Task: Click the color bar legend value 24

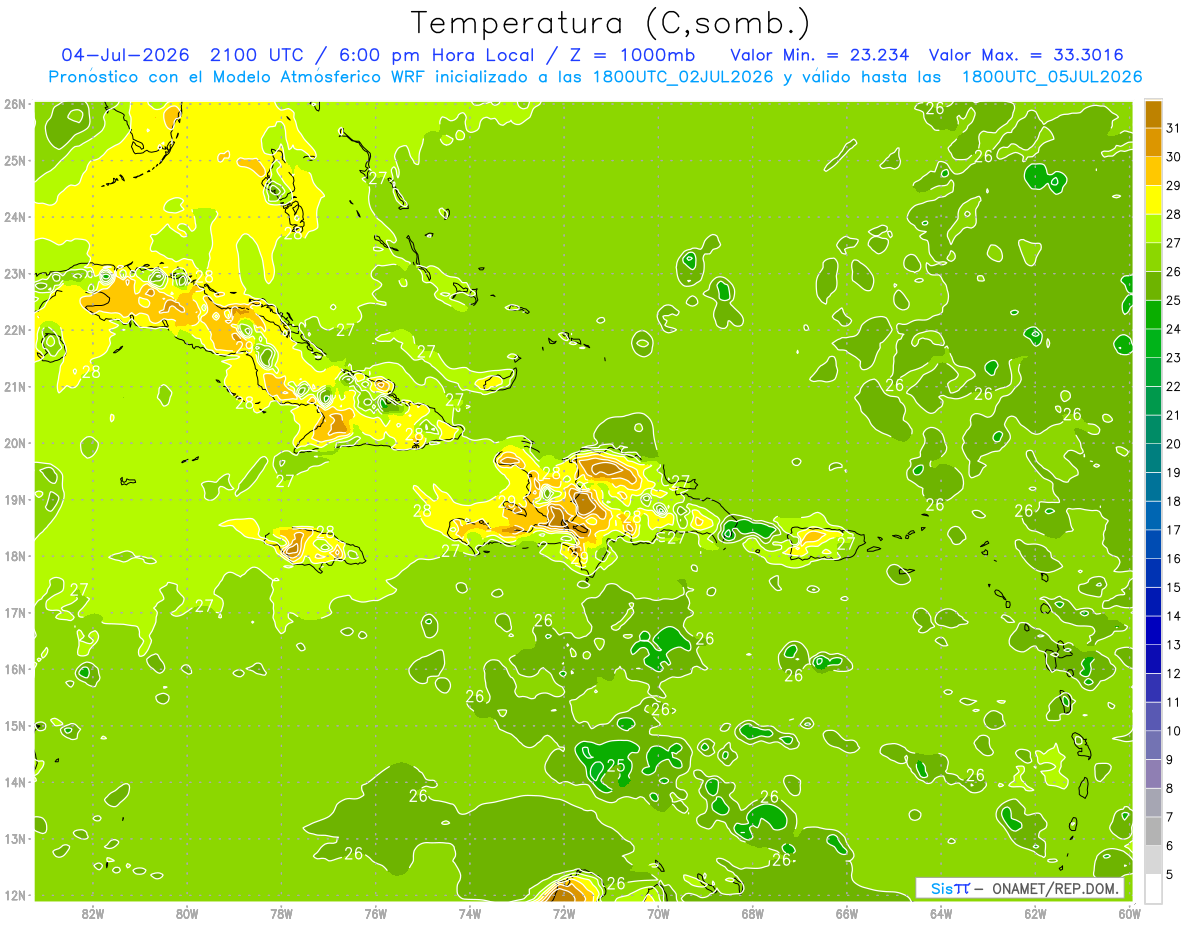Action: tap(1174, 329)
